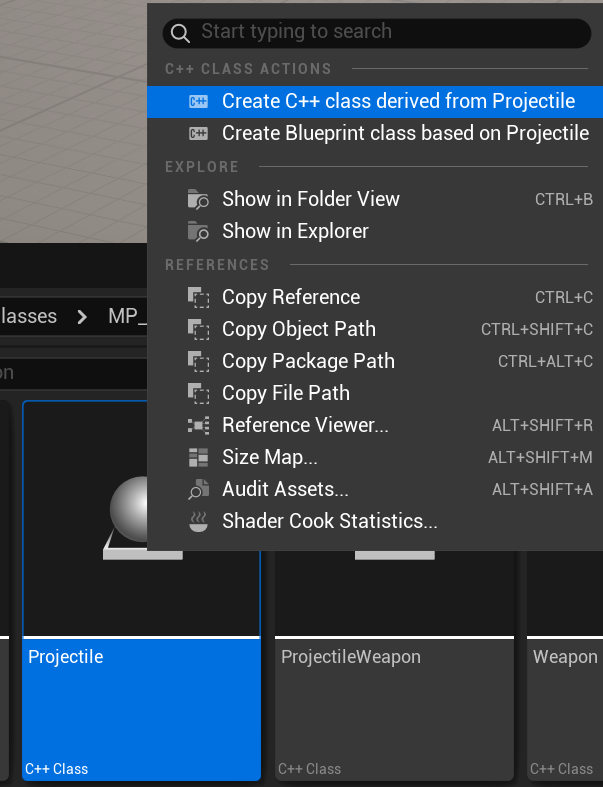Click the 'C++ Class' label under ProjectileWeapon
Image resolution: width=603 pixels, height=787 pixels.
pyautogui.click(x=309, y=769)
